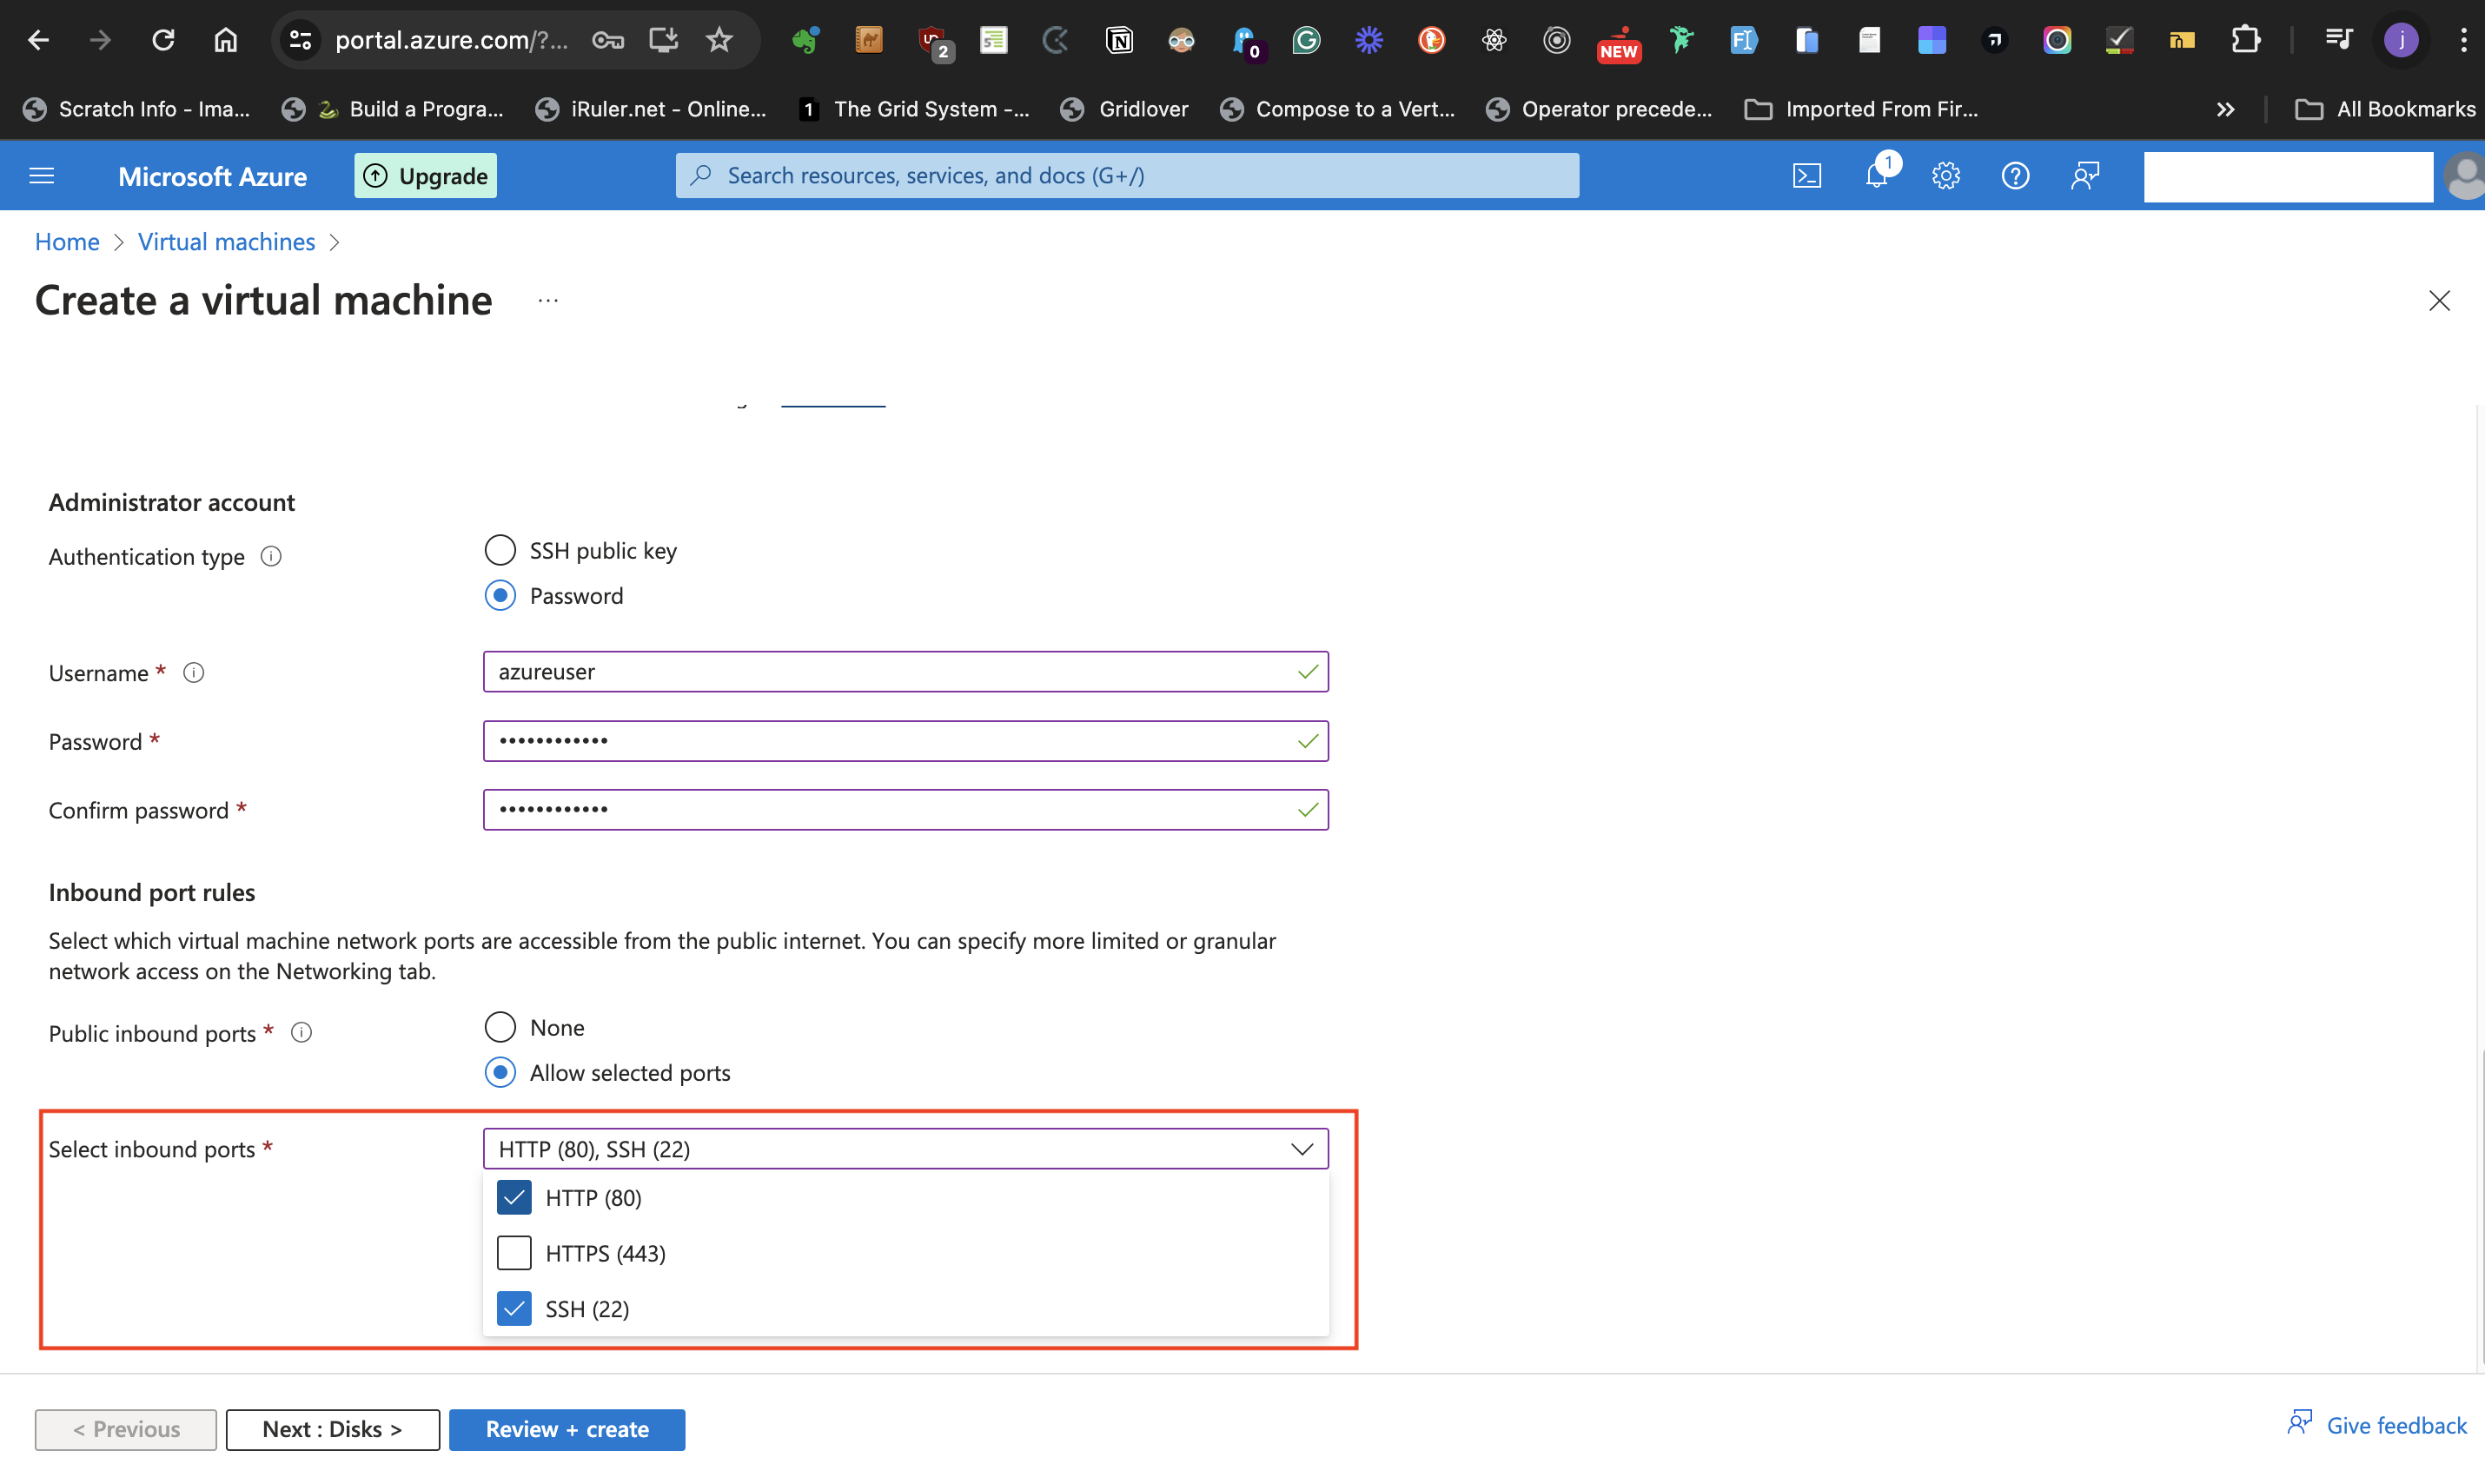Select SSH public key authentication
Screen dimensions: 2485x1484
click(500, 550)
